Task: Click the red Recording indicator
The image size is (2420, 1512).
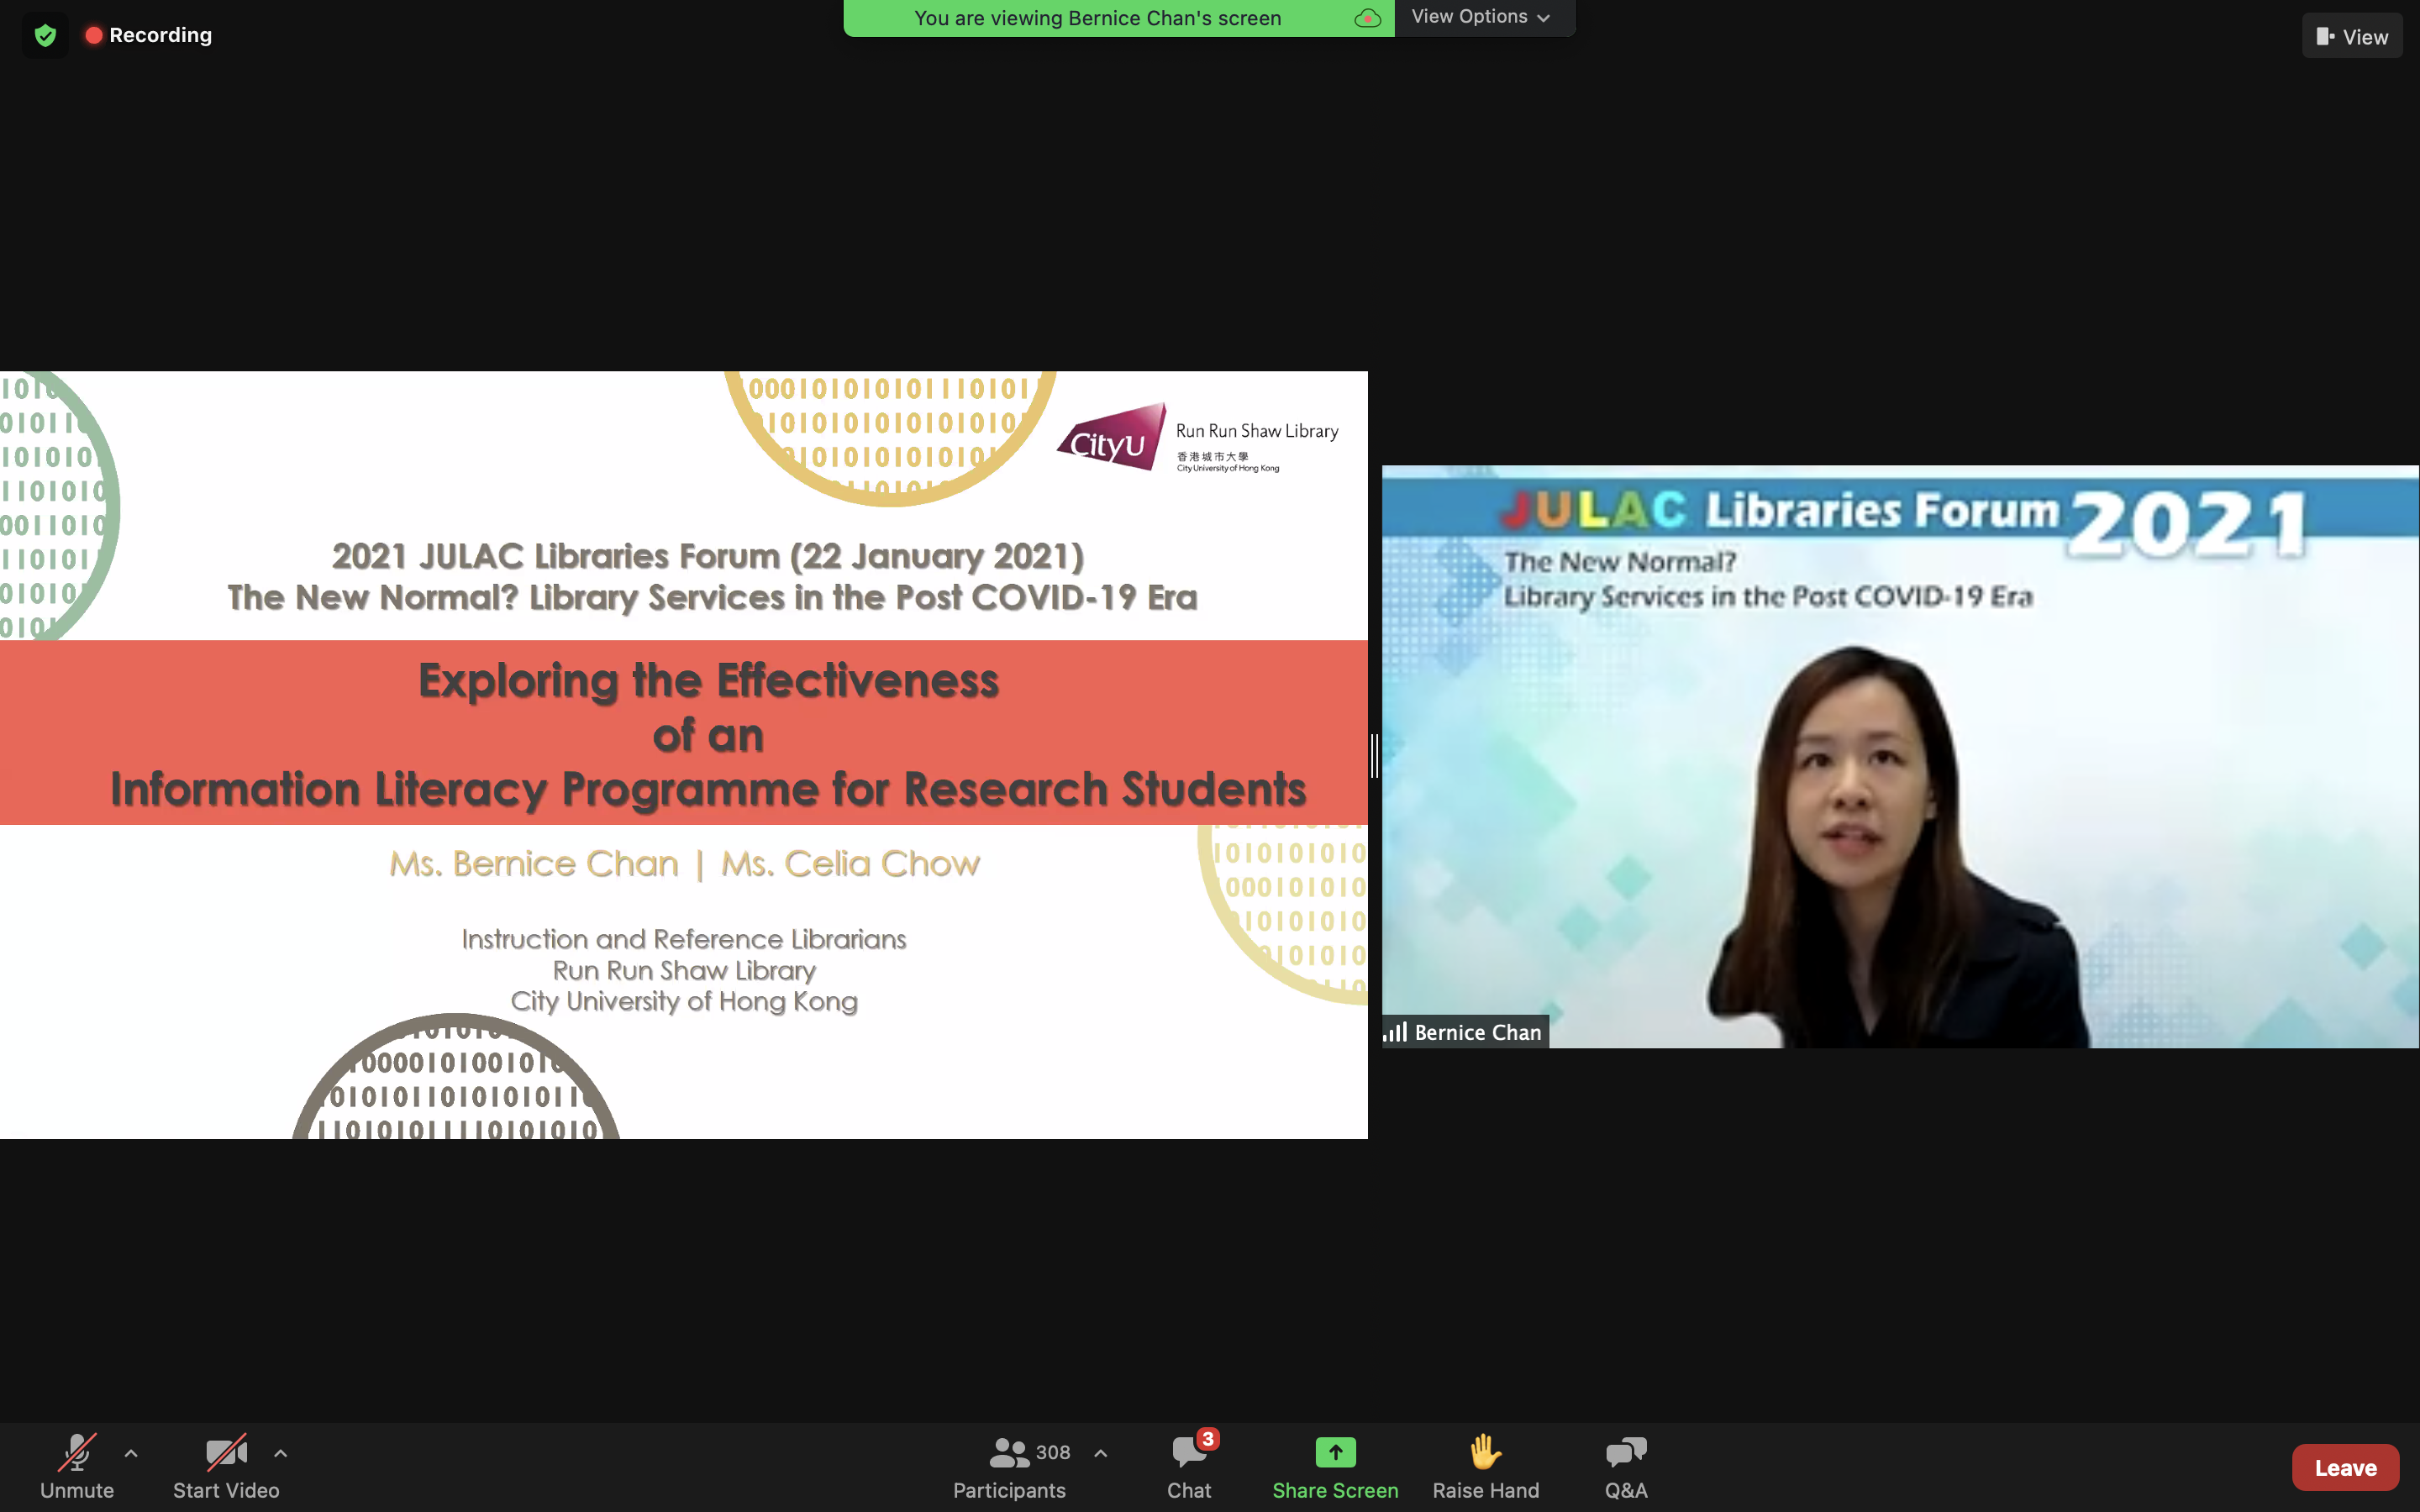Action: point(149,36)
